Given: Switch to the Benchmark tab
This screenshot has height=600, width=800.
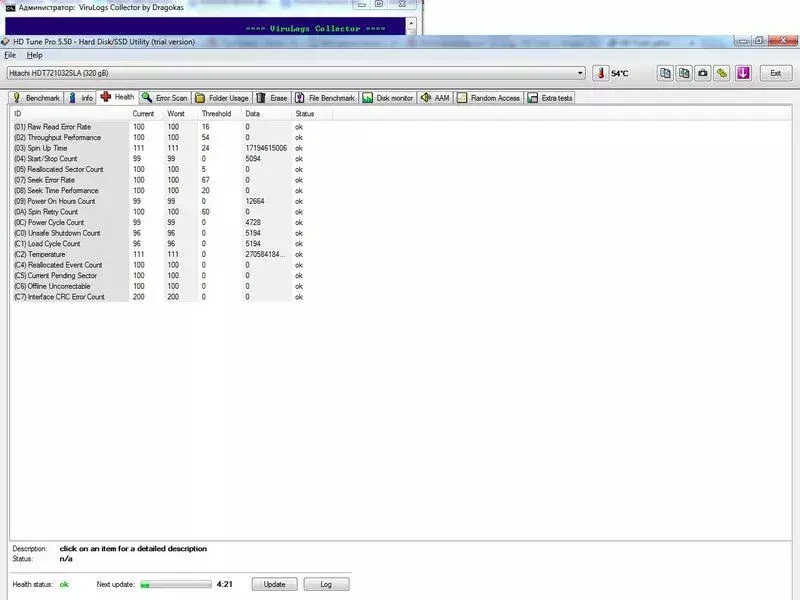Looking at the screenshot, I should tap(36, 98).
